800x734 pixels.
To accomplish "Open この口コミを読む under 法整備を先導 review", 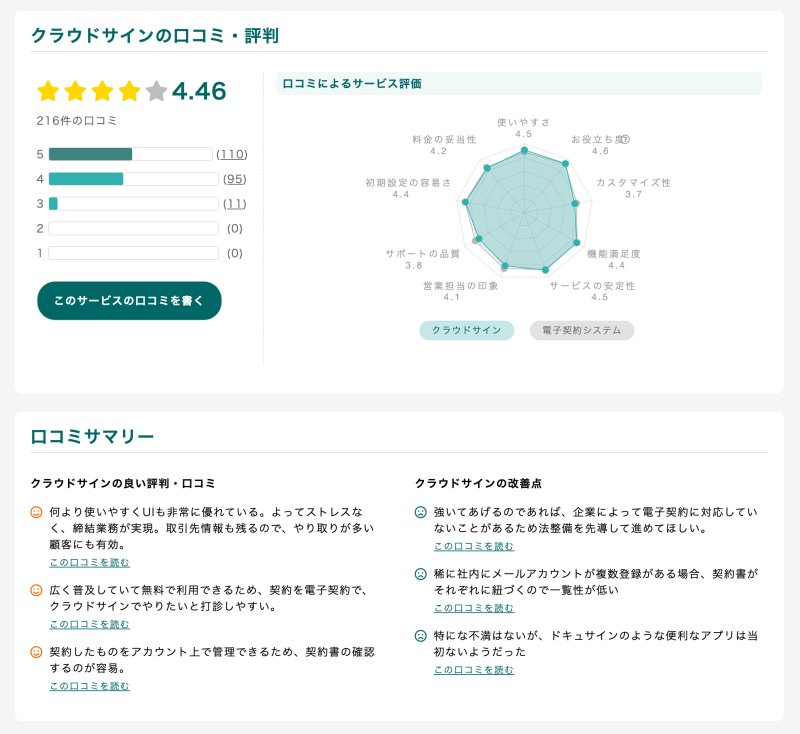I will point(474,546).
